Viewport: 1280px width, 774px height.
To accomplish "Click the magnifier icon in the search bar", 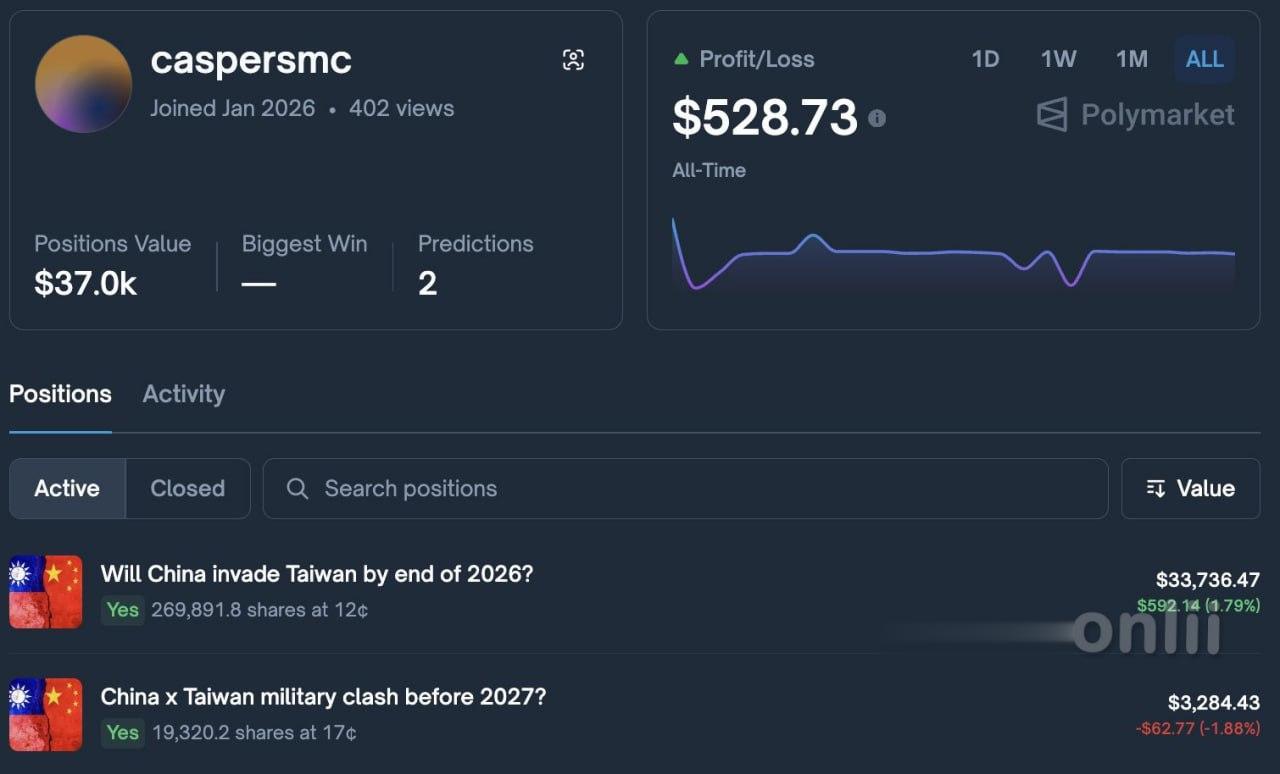I will [x=297, y=488].
